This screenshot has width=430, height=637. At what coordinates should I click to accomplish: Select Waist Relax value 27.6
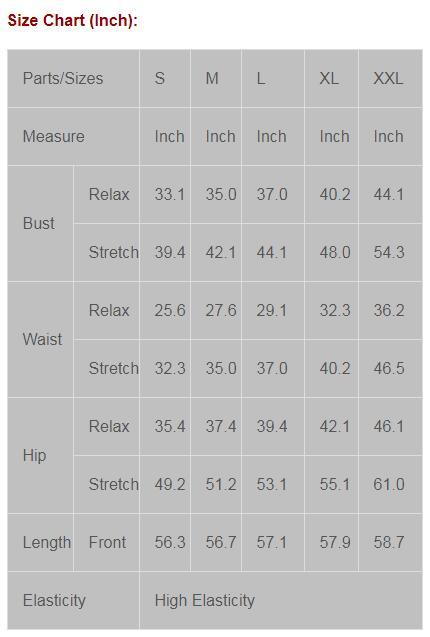tap(221, 310)
